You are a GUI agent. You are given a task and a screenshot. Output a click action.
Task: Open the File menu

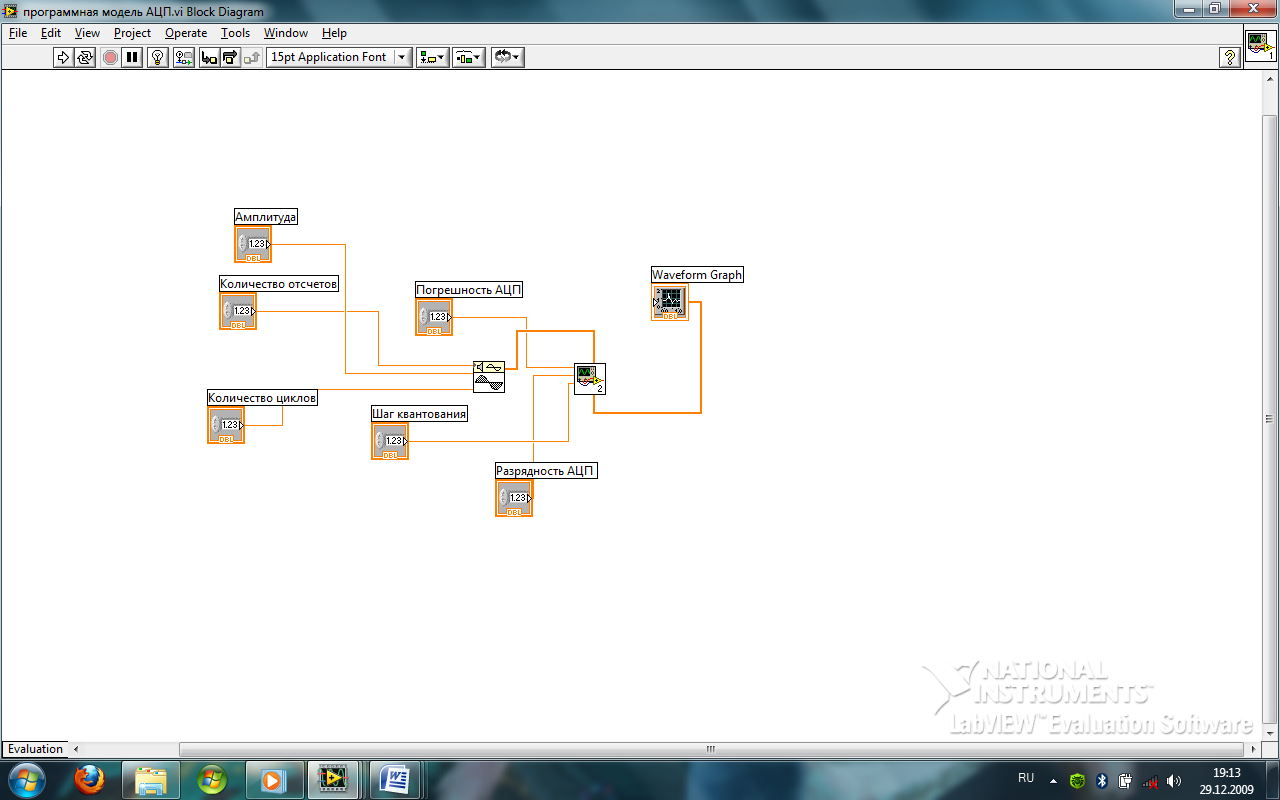(x=18, y=33)
